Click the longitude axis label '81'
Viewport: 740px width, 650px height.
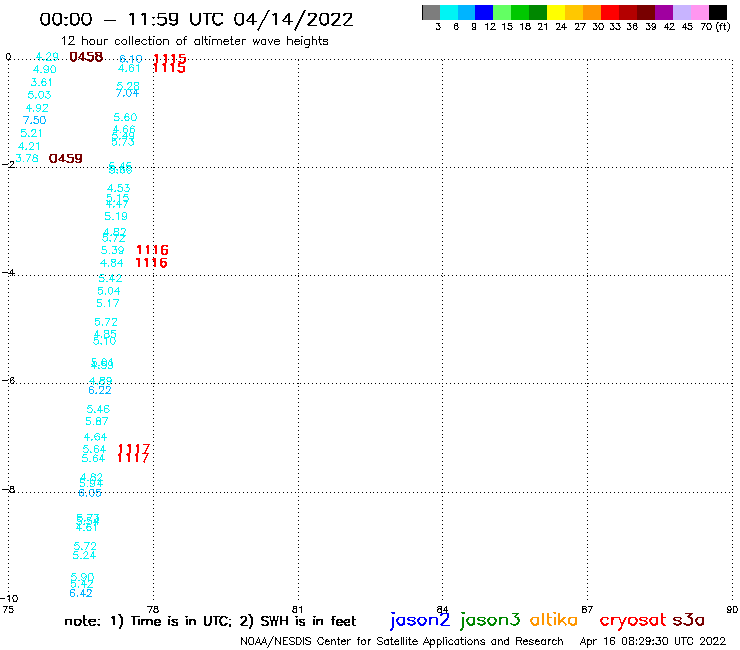[297, 609]
